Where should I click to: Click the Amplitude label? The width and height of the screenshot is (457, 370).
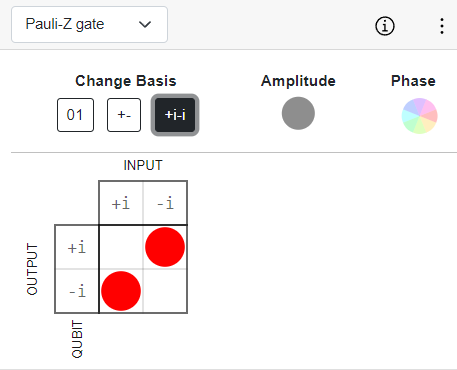298,81
